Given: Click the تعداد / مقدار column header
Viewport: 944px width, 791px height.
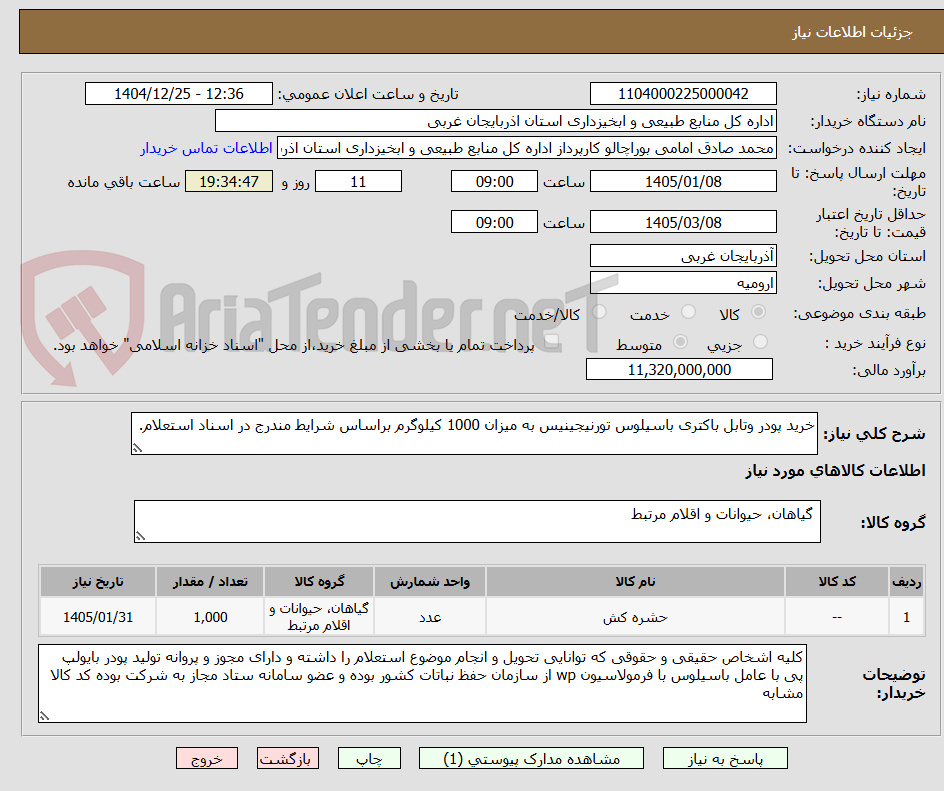Looking at the screenshot, I should click(x=210, y=582).
